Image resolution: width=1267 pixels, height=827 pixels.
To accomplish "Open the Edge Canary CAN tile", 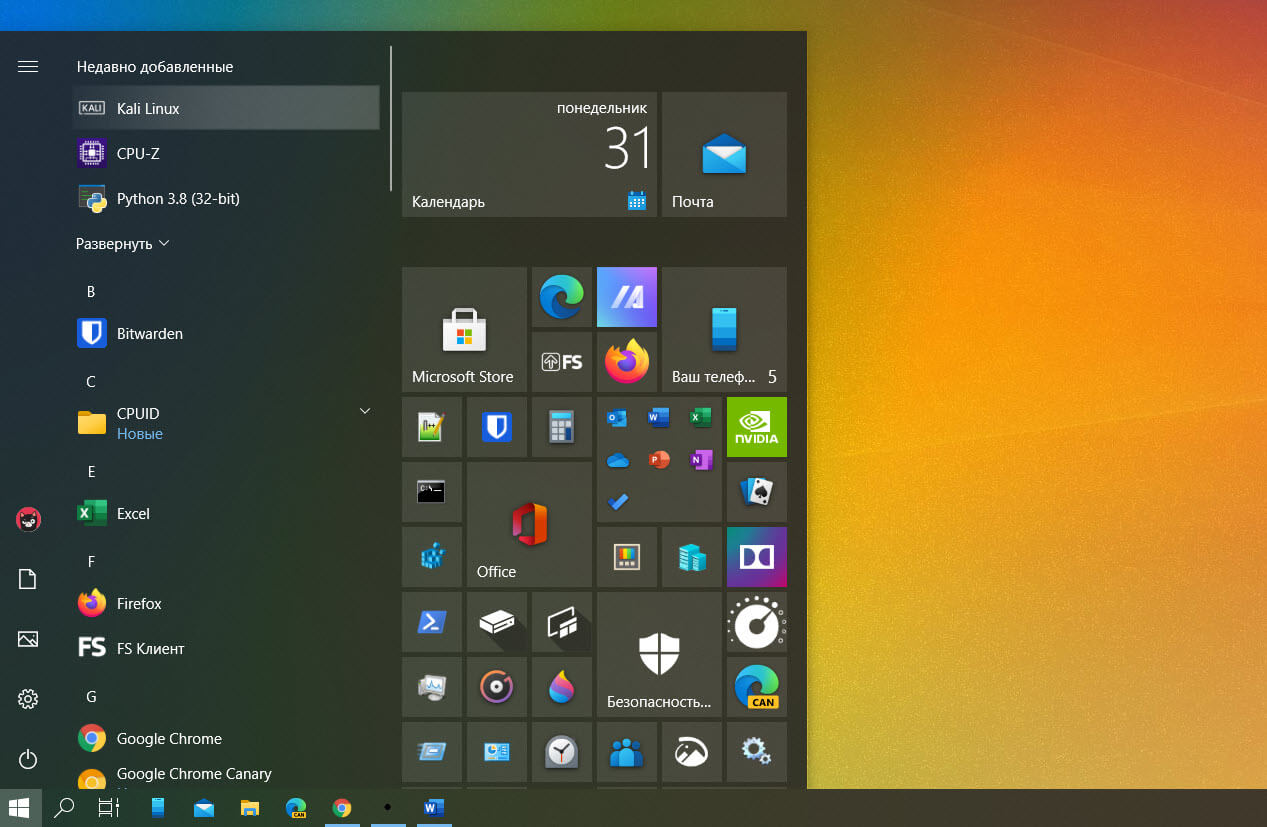I will 757,687.
